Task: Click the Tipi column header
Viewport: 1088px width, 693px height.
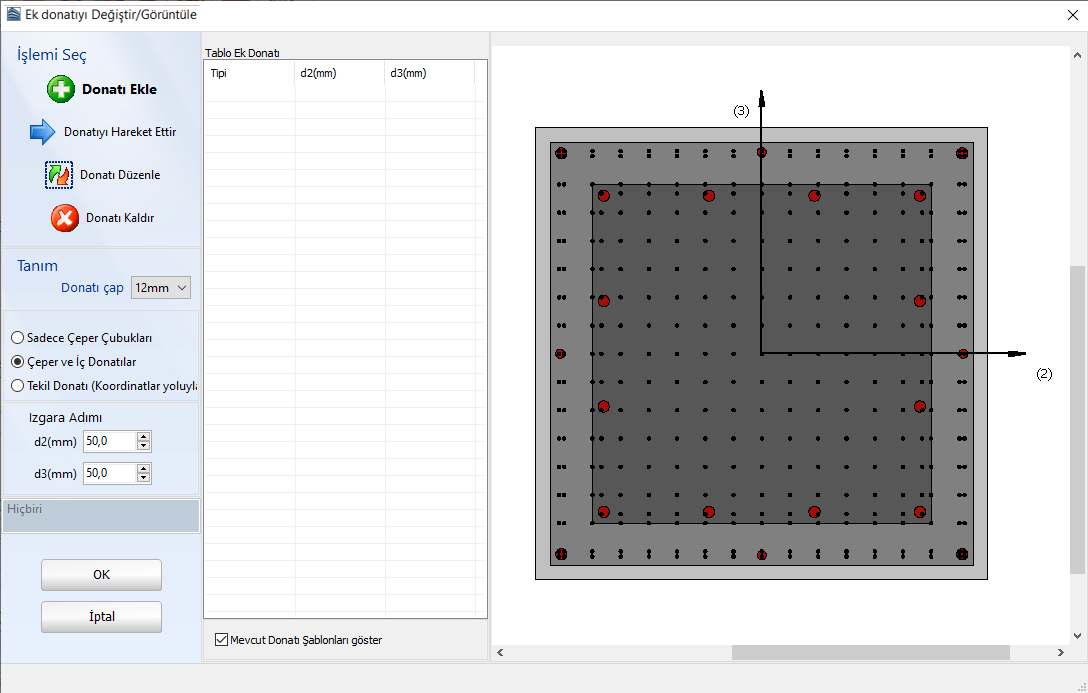Action: 248,73
